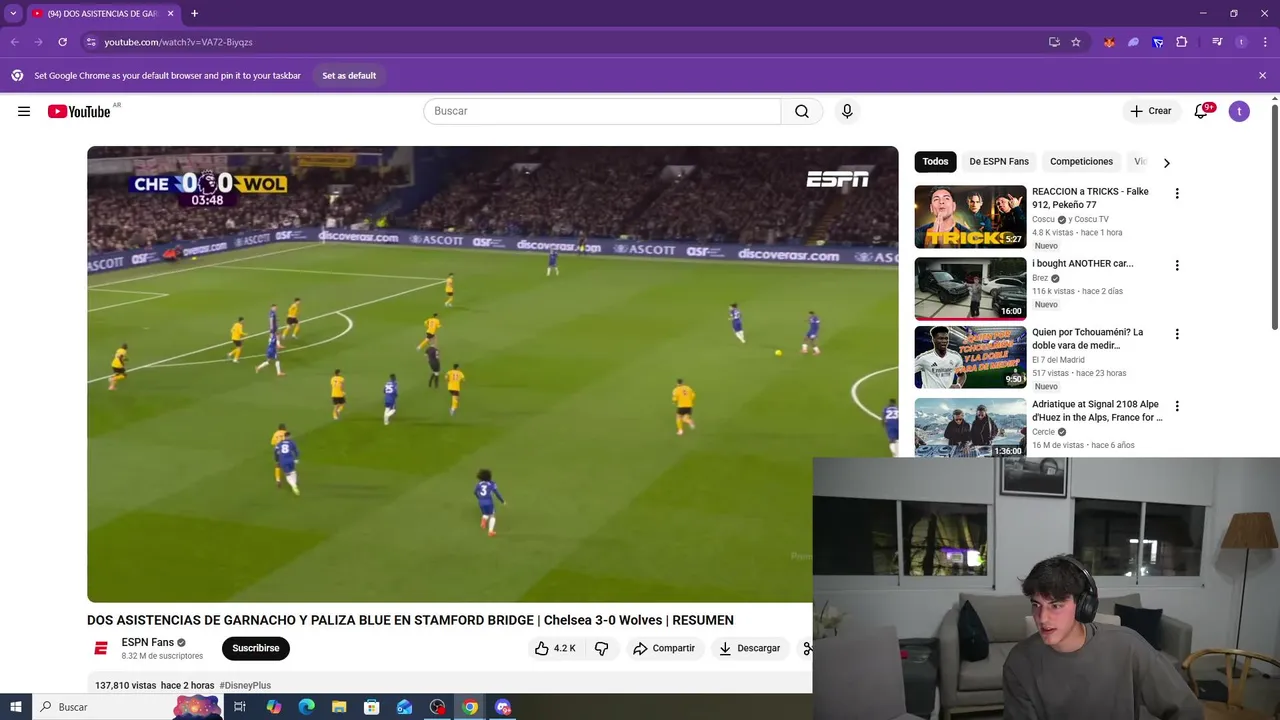Open options for Quien por Tchouaméni video
The width and height of the screenshot is (1280, 720).
click(1177, 334)
